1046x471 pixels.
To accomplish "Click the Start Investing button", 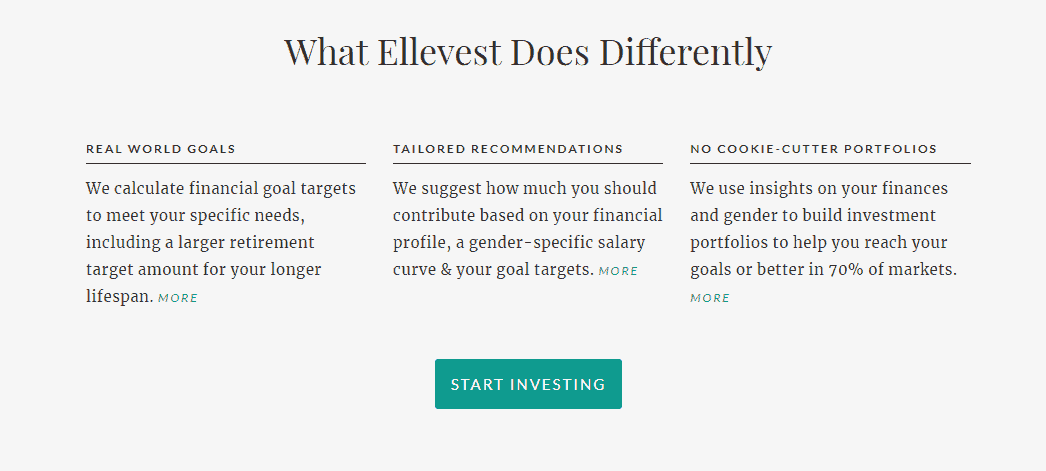I will pos(528,384).
